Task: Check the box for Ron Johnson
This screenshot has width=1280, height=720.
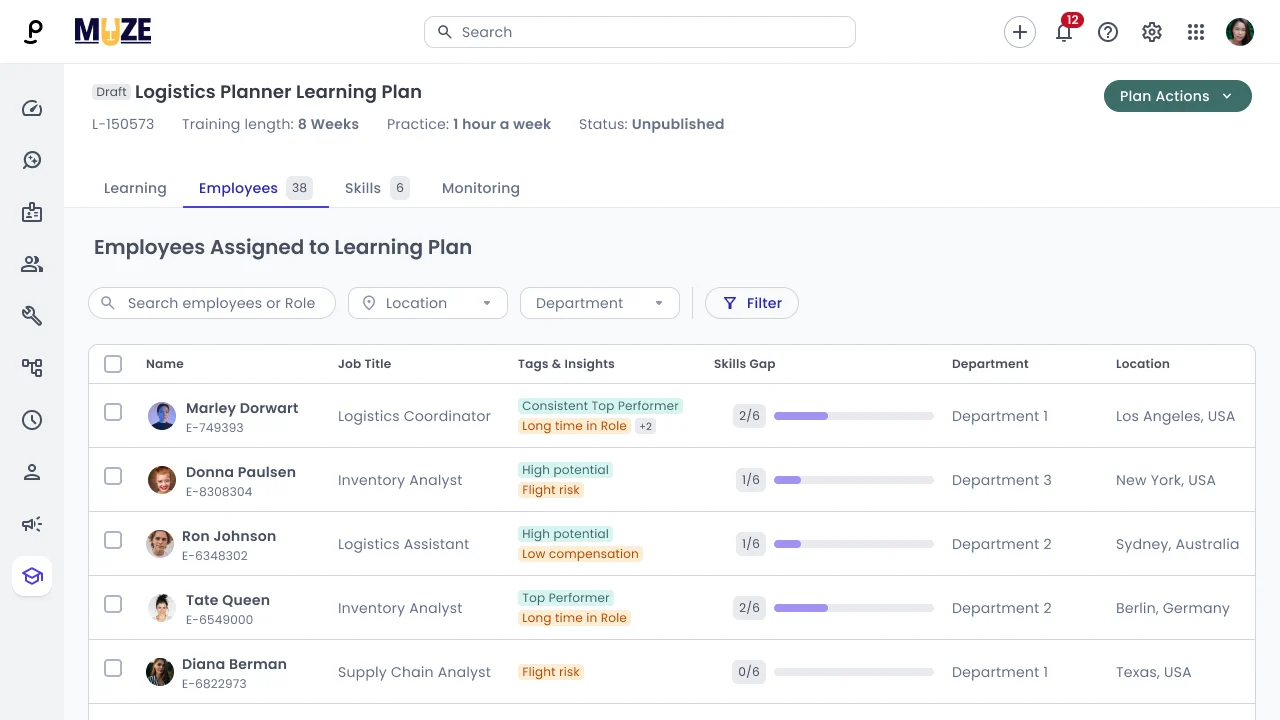Action: point(113,540)
